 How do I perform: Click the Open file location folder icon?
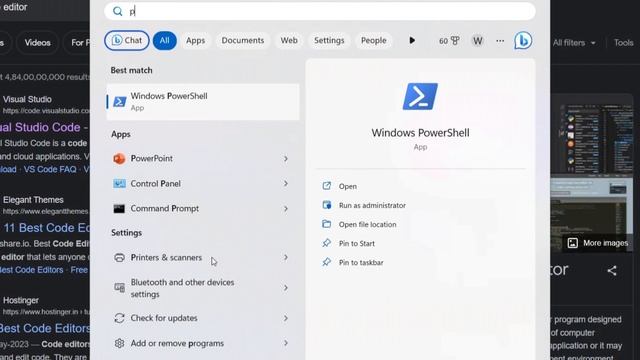(x=327, y=224)
